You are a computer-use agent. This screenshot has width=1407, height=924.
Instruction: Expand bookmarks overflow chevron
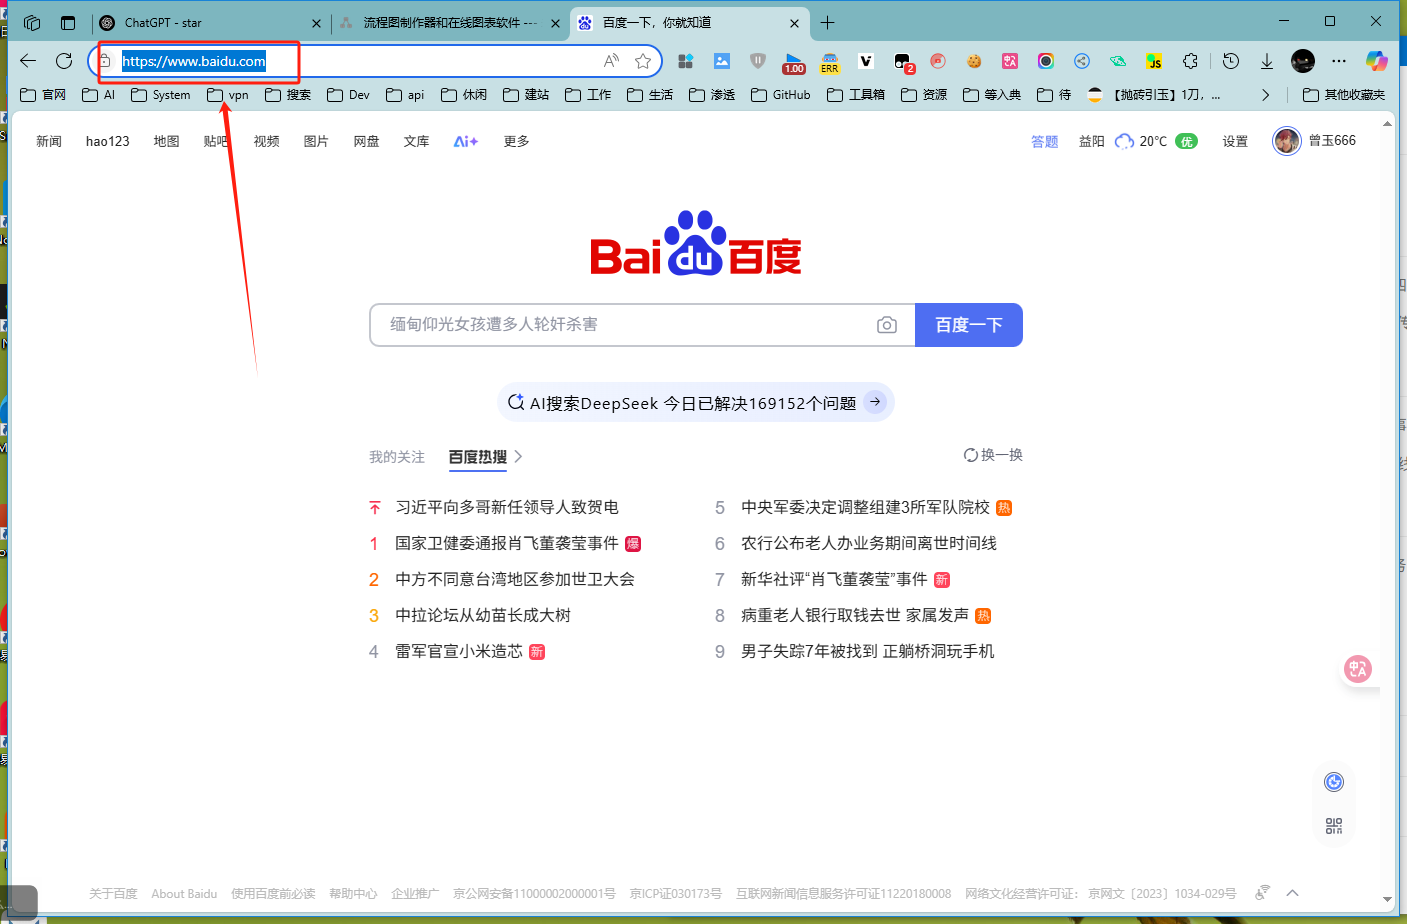1266,95
